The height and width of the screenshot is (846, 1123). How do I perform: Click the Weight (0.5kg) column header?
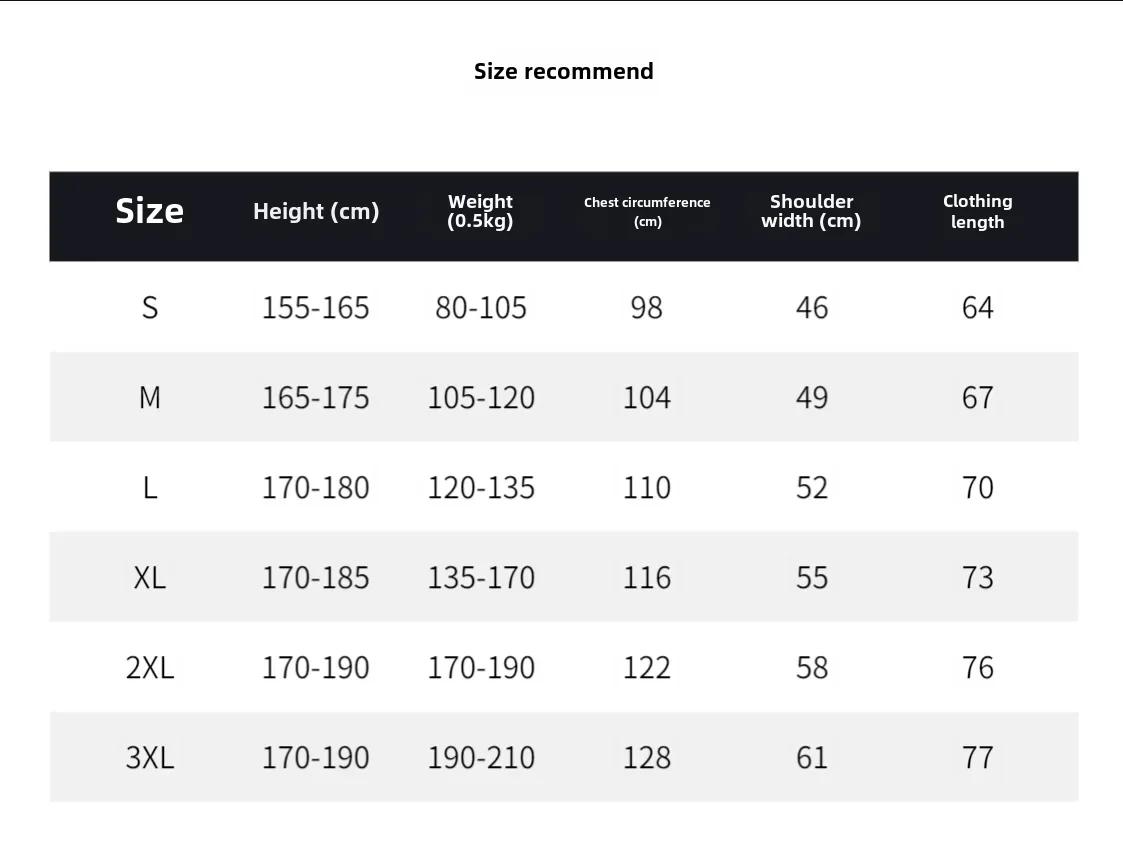pyautogui.click(x=481, y=211)
